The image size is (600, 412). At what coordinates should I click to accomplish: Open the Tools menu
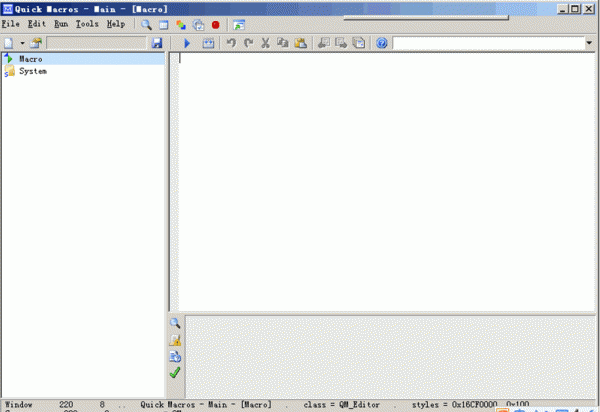coord(87,24)
